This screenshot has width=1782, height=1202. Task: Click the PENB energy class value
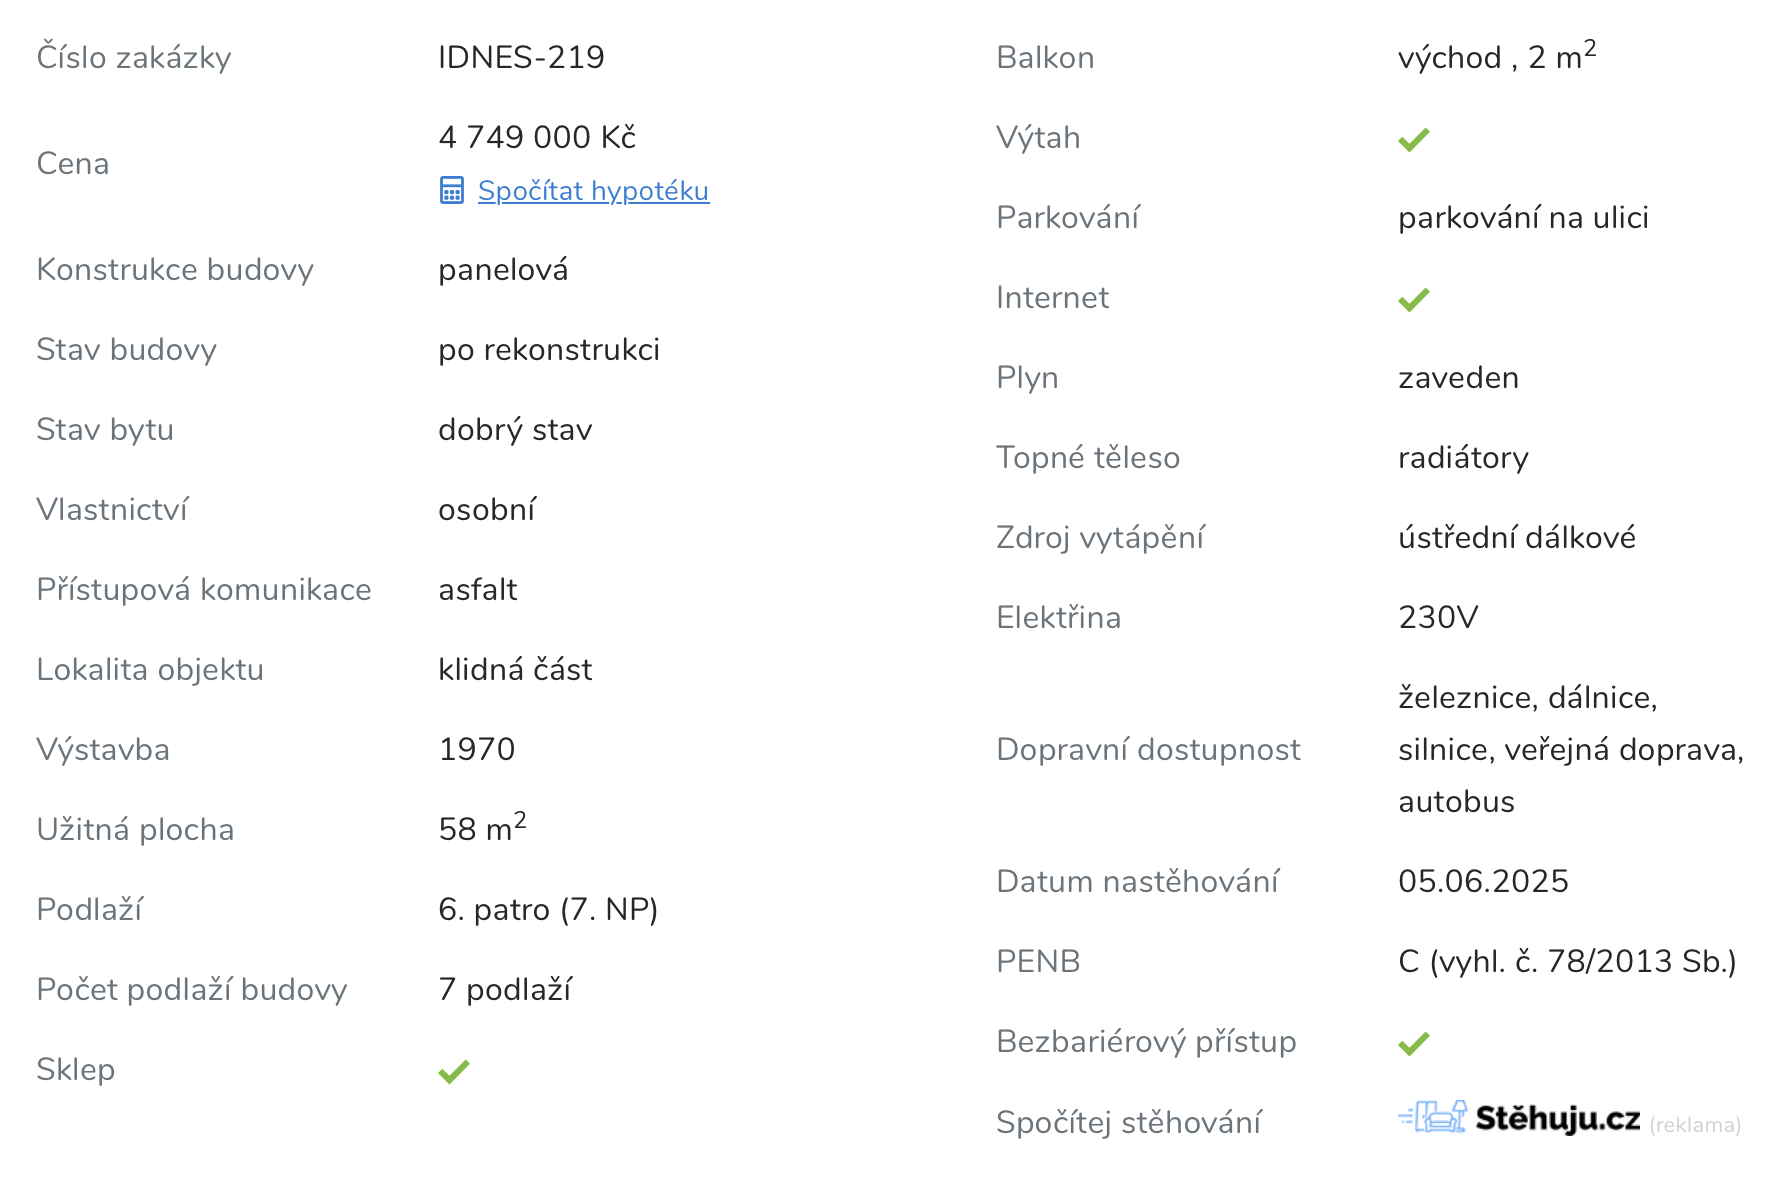pos(1567,961)
